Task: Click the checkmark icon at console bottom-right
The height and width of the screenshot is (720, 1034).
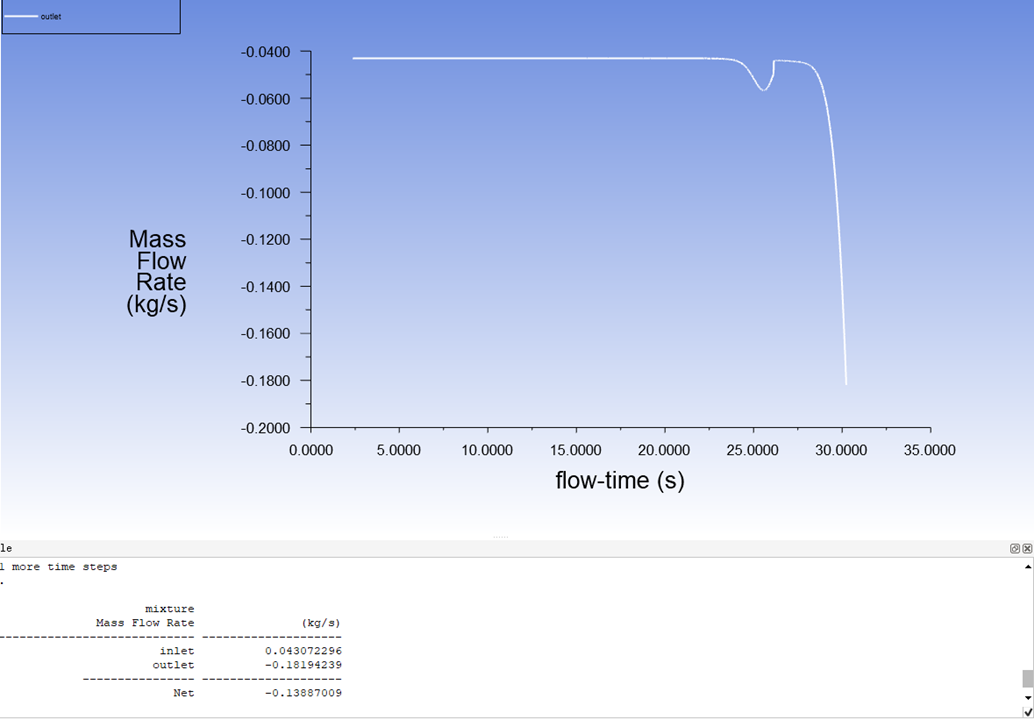Action: (1027, 711)
